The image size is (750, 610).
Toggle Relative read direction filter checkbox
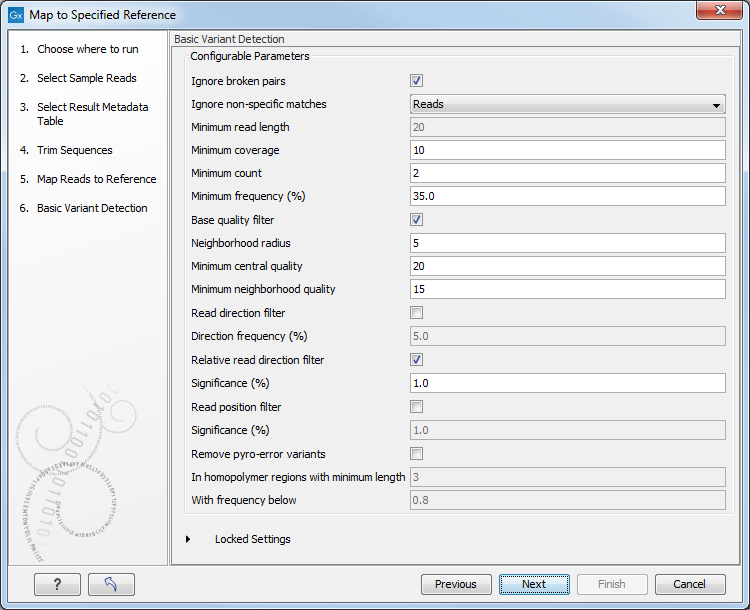(x=417, y=360)
